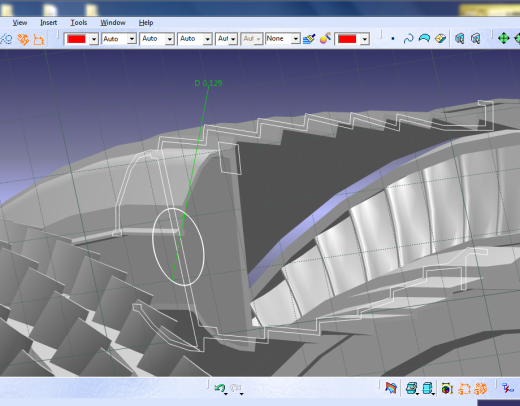The width and height of the screenshot is (520, 406).
Task: Expand the first Auto dropdown
Action: pos(132,39)
